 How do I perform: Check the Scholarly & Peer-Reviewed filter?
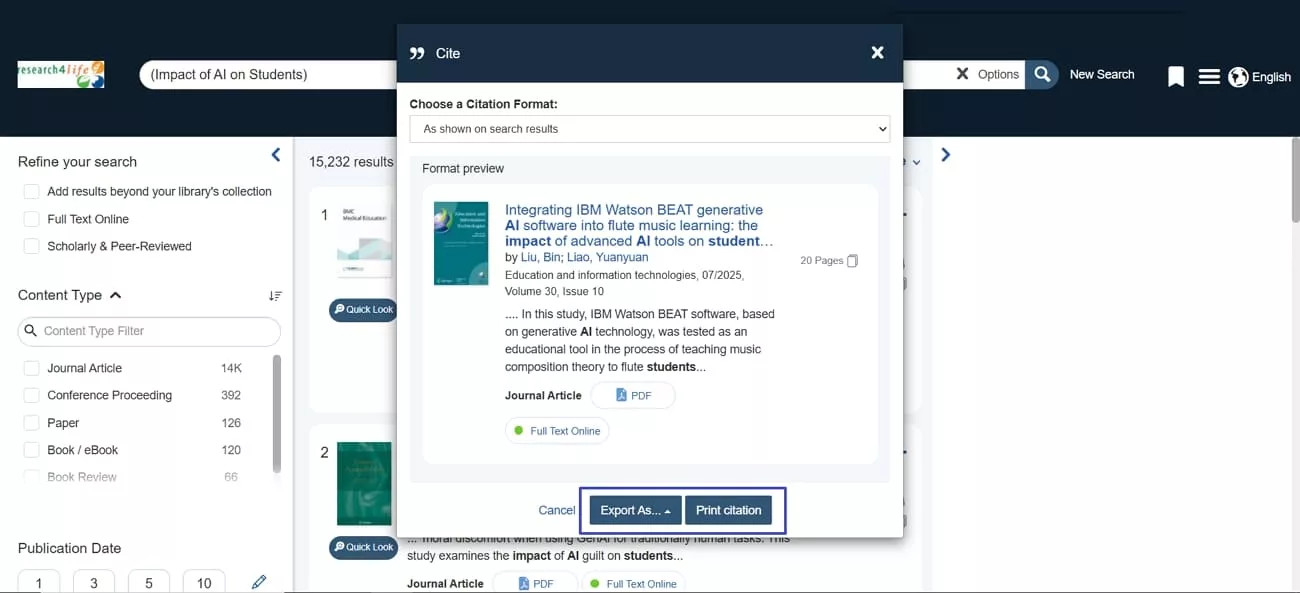tap(32, 246)
